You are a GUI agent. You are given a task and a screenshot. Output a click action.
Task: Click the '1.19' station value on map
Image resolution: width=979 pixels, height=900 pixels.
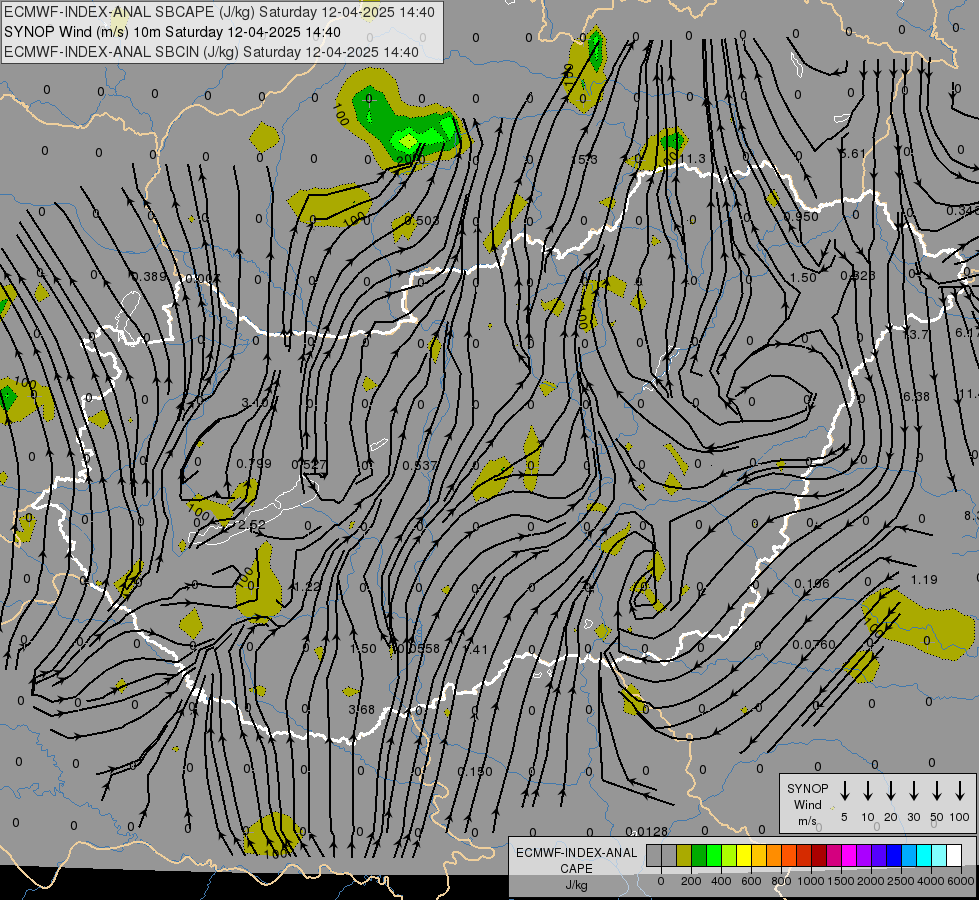[x=924, y=580]
